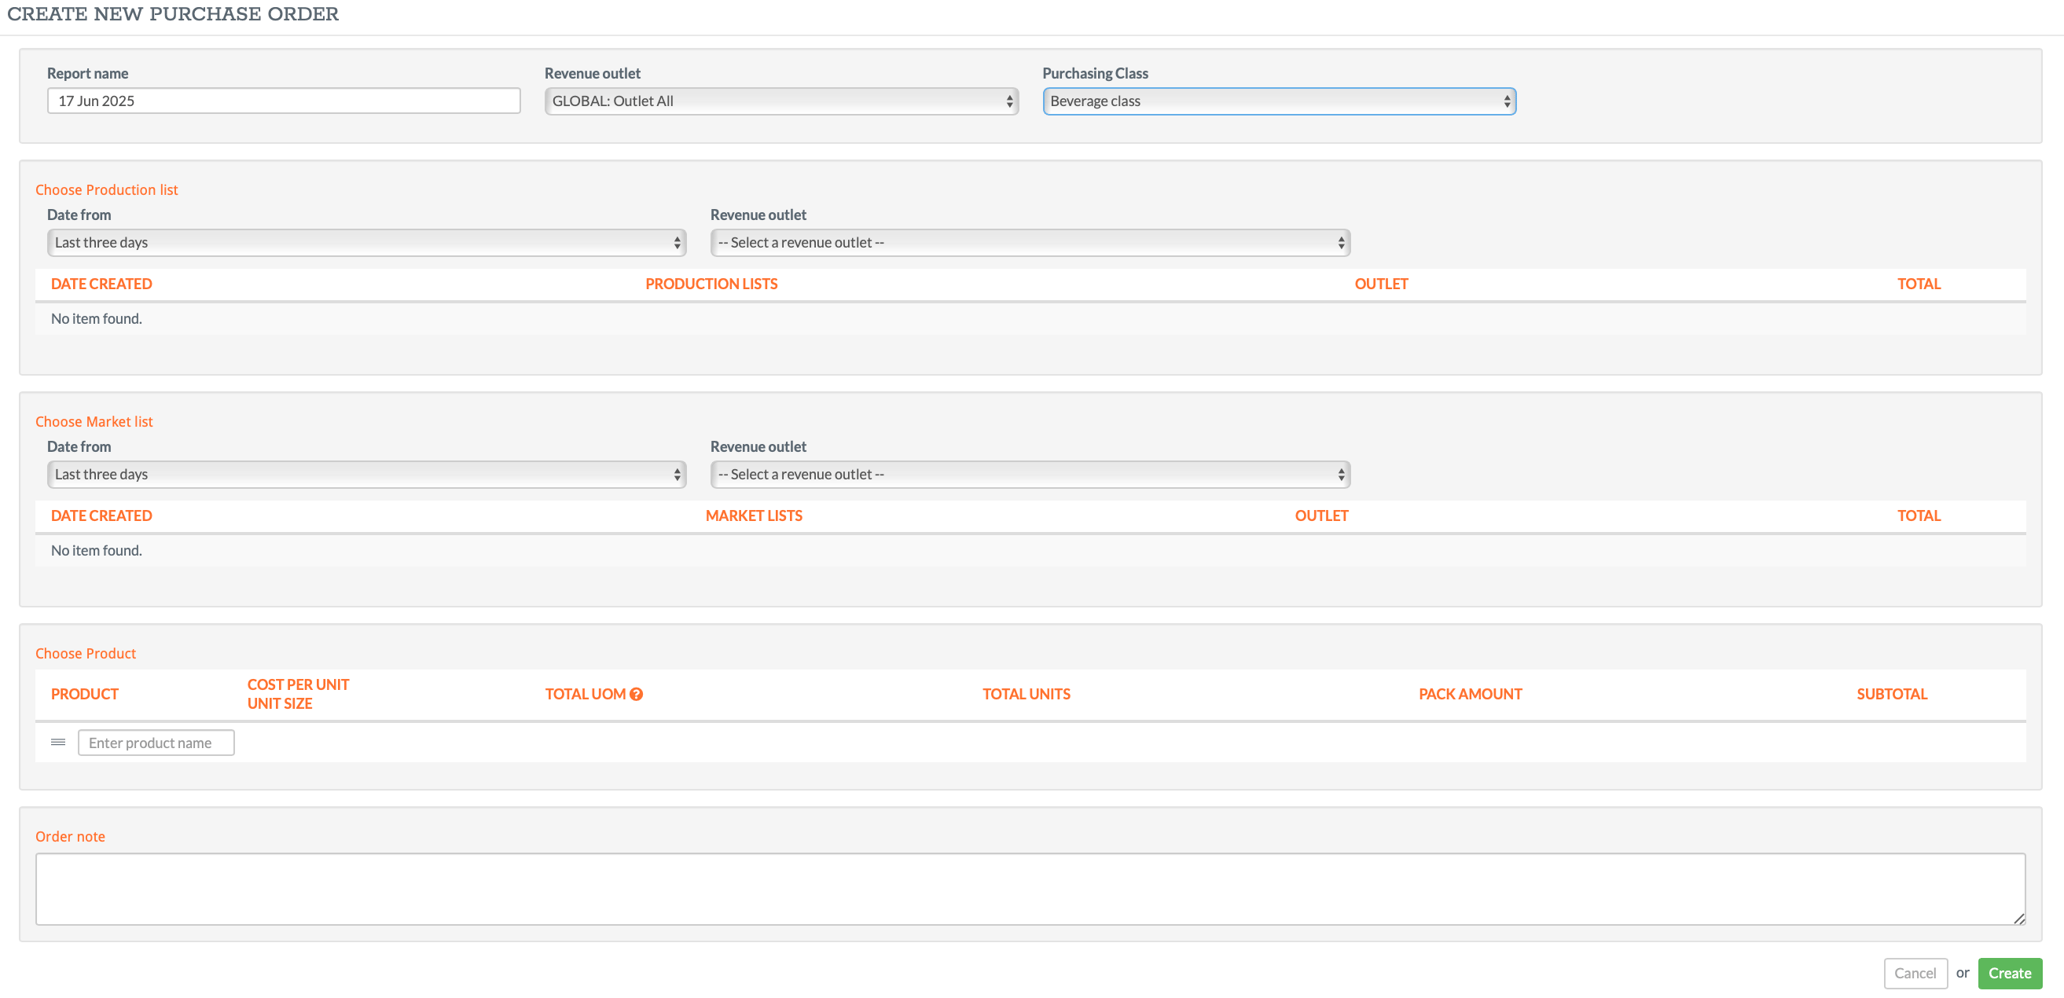Click the drag handle beside product name field
This screenshot has width=2064, height=998.
coord(57,742)
